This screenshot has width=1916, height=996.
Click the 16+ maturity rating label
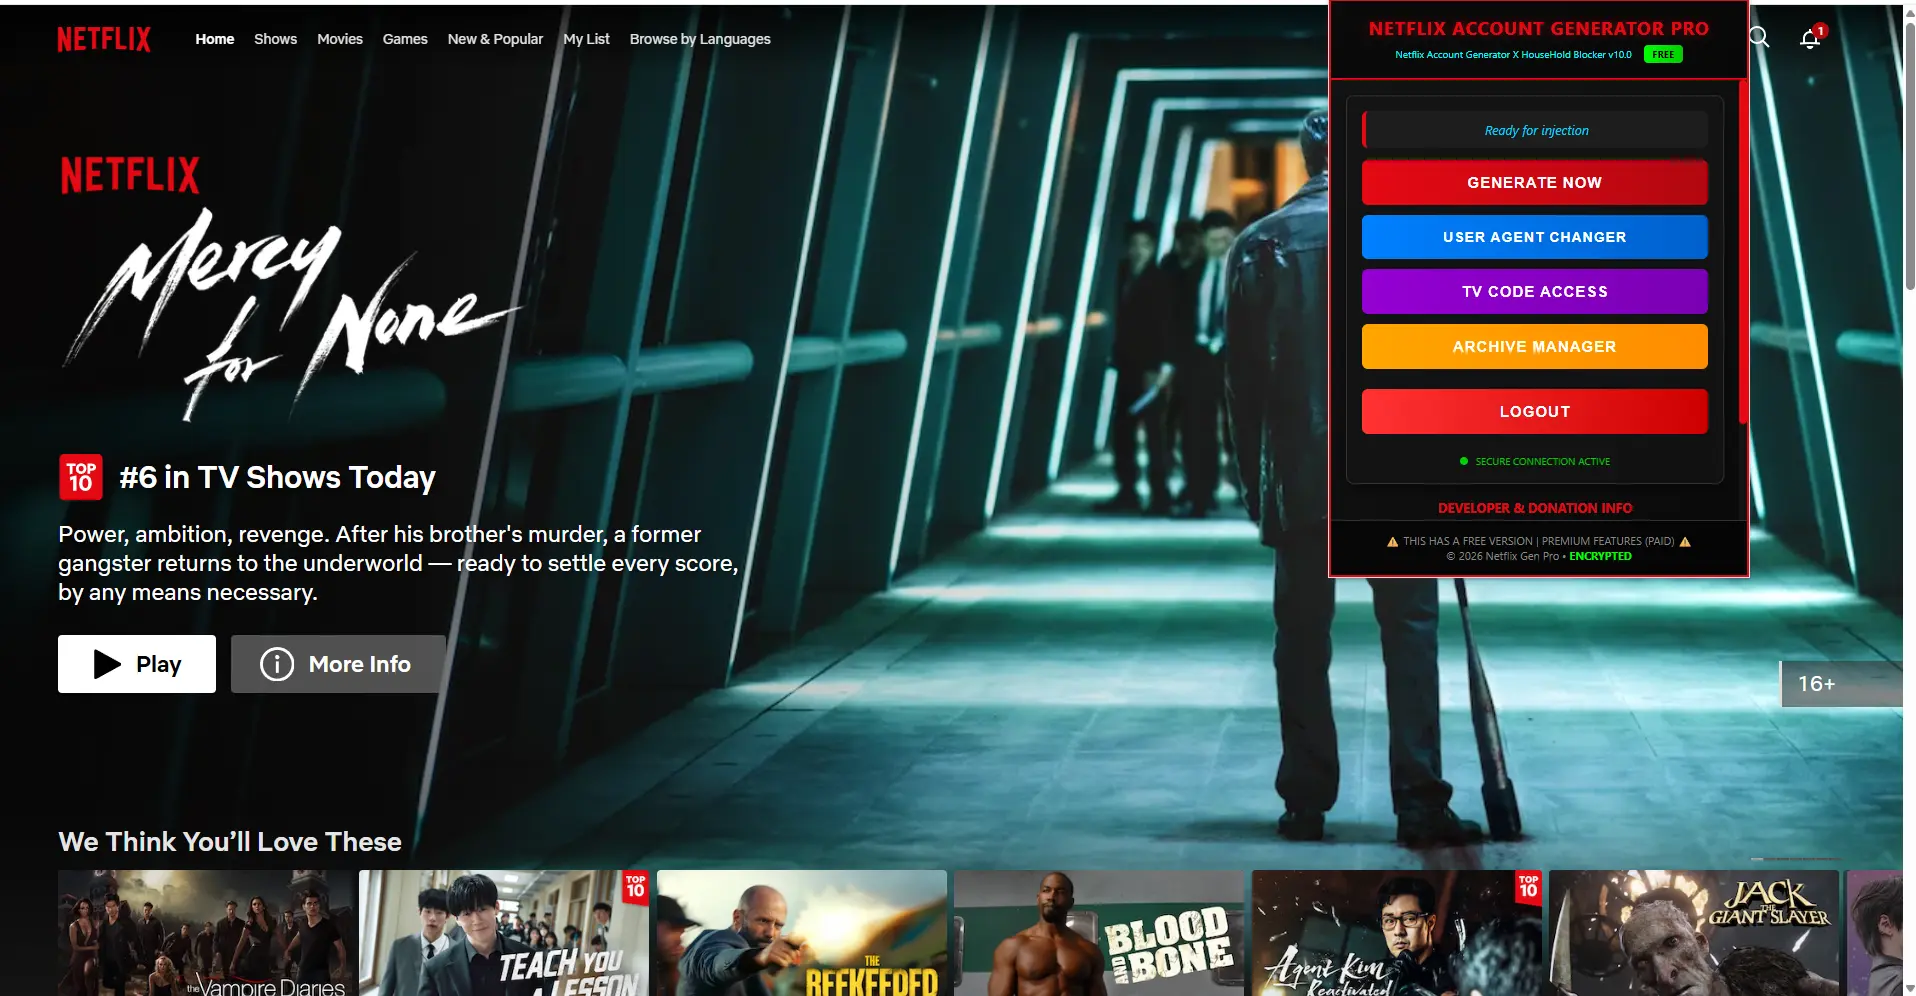pos(1817,684)
